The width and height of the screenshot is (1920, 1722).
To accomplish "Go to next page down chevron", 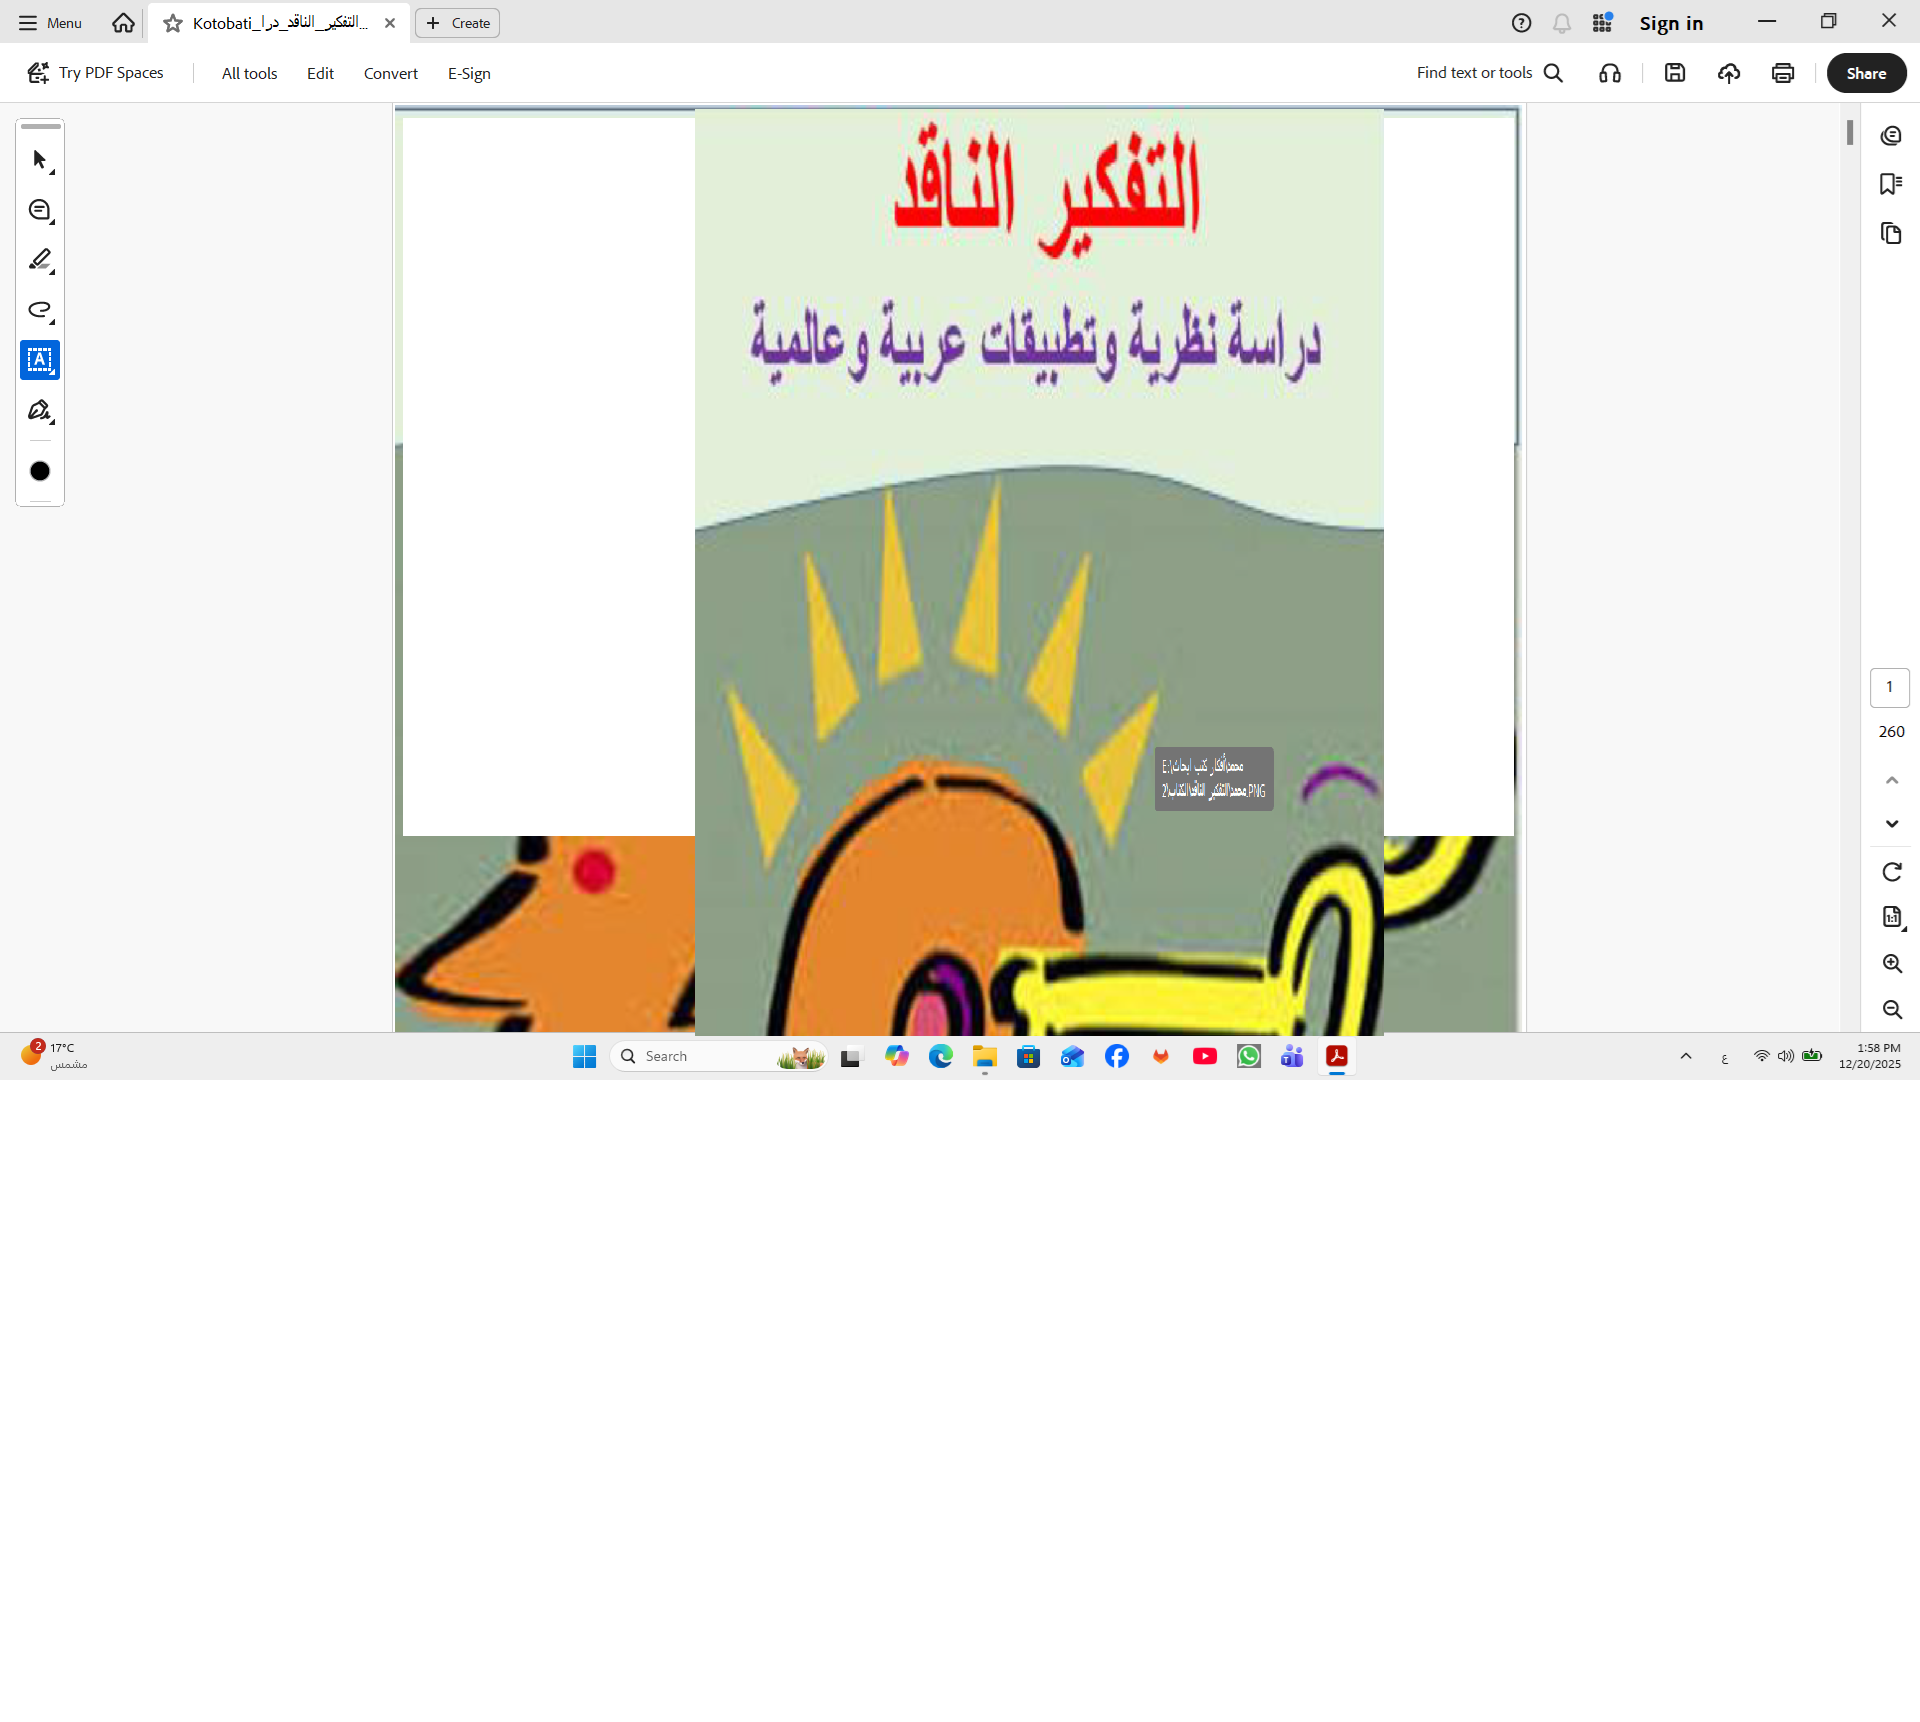I will pyautogui.click(x=1892, y=824).
